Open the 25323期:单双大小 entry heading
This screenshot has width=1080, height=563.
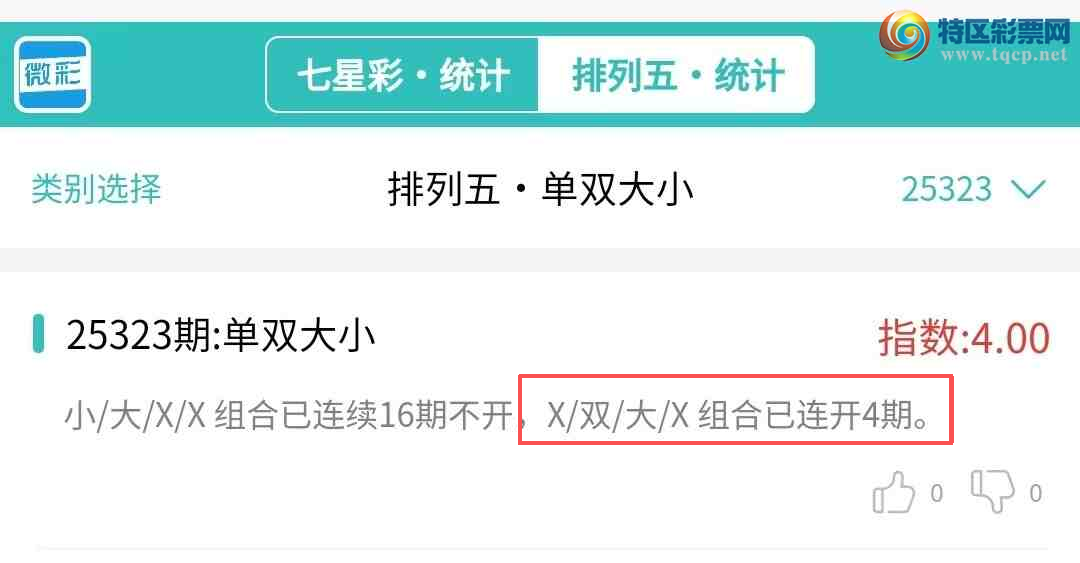pyautogui.click(x=220, y=336)
